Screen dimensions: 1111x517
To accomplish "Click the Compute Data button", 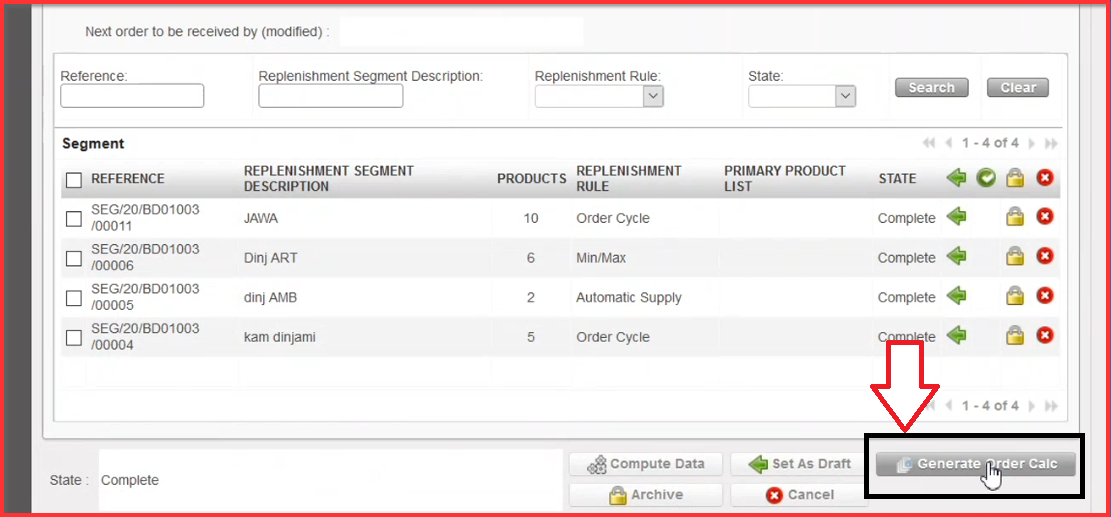I will click(646, 464).
